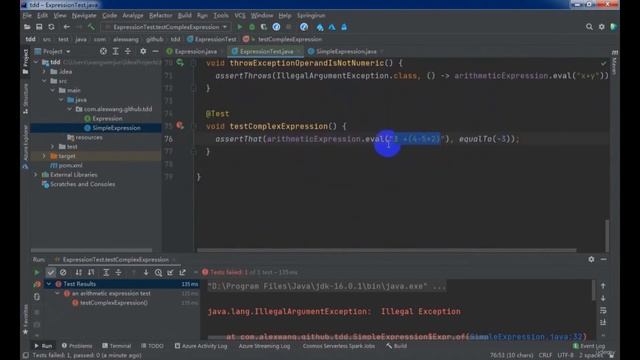This screenshot has height=360, width=640.
Task: Expand all in Project panel header
Action: tap(116, 51)
